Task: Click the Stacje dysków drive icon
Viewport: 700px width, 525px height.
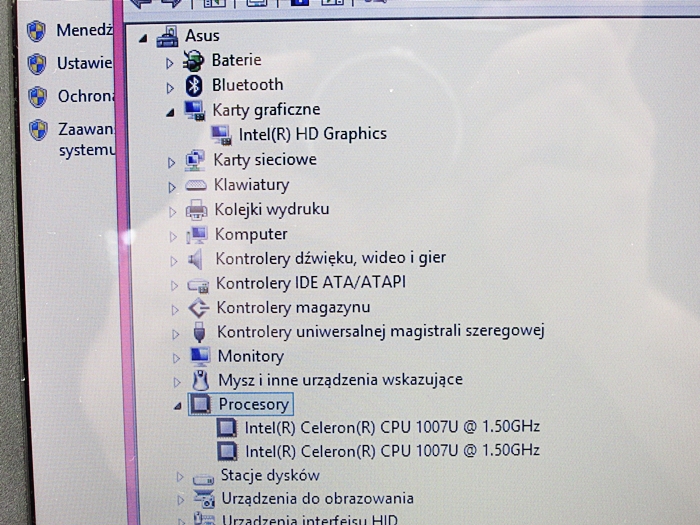Action: point(203,480)
